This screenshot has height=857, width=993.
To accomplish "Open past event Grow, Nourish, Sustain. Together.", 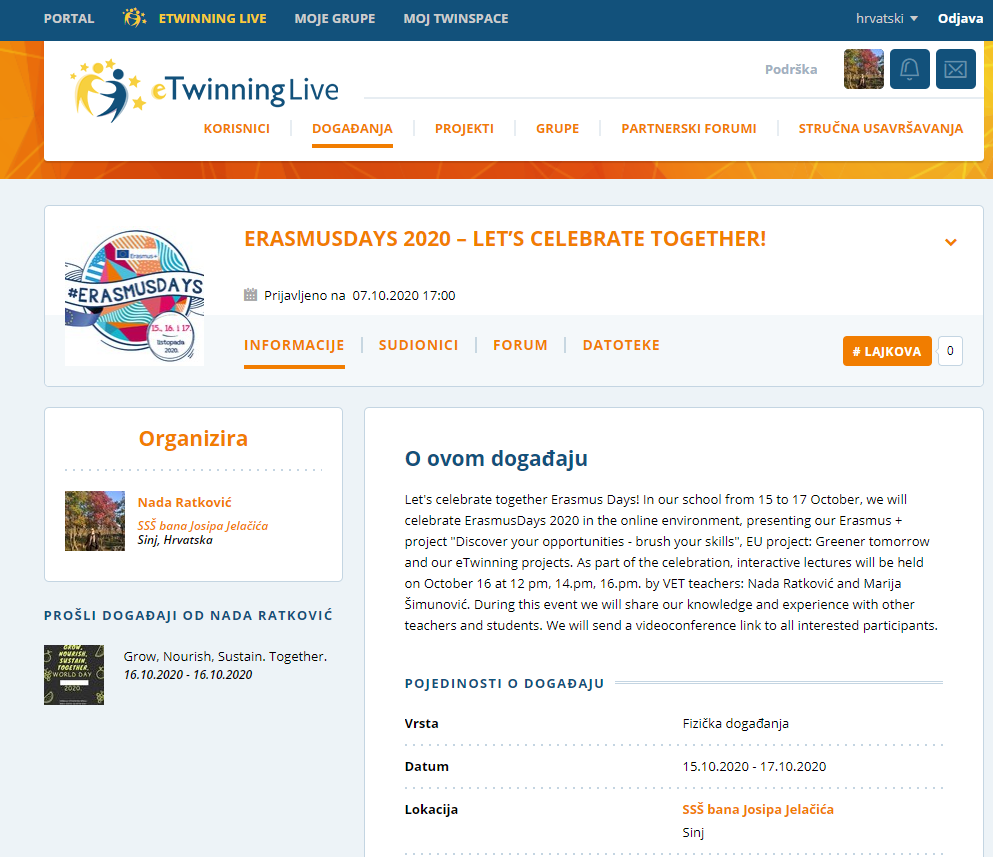I will tap(225, 656).
